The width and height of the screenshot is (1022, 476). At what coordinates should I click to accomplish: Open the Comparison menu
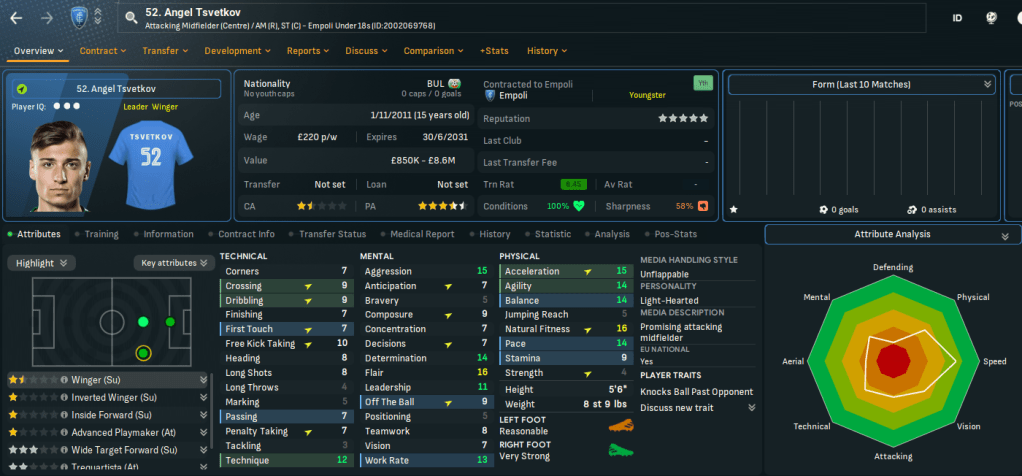432,50
